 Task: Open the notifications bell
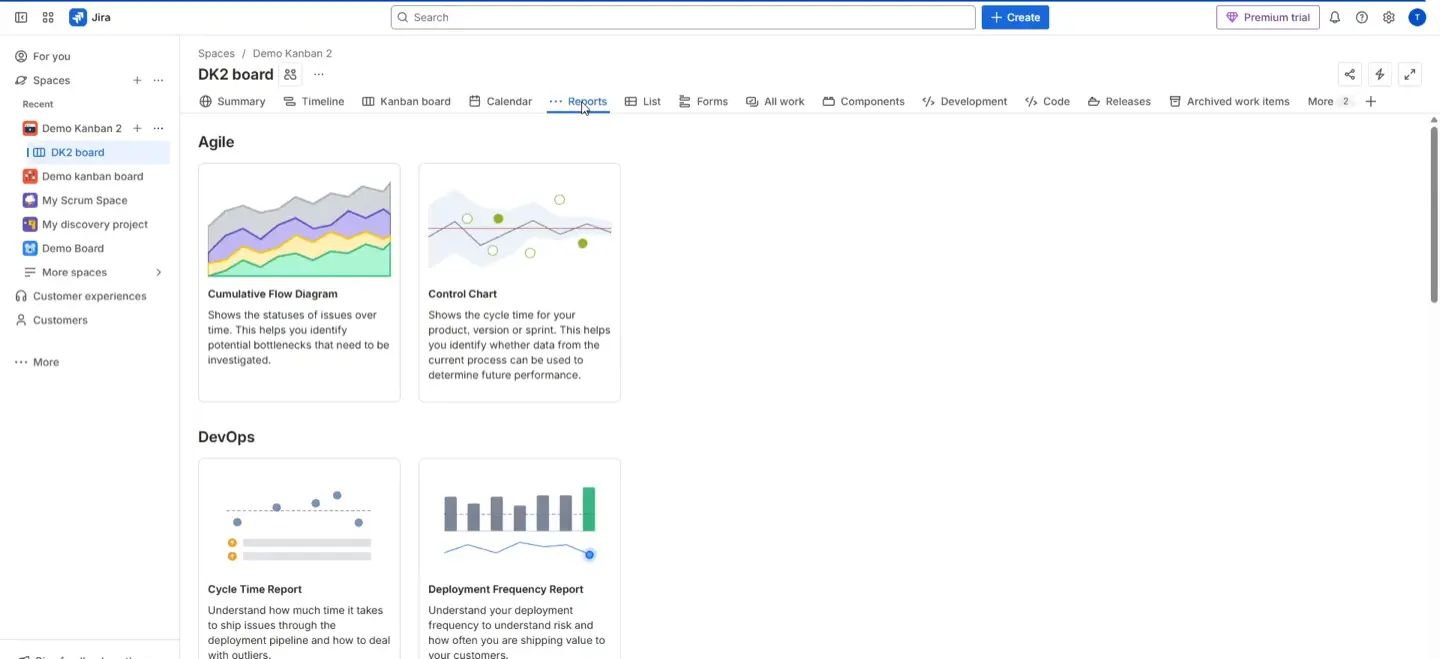point(1334,17)
